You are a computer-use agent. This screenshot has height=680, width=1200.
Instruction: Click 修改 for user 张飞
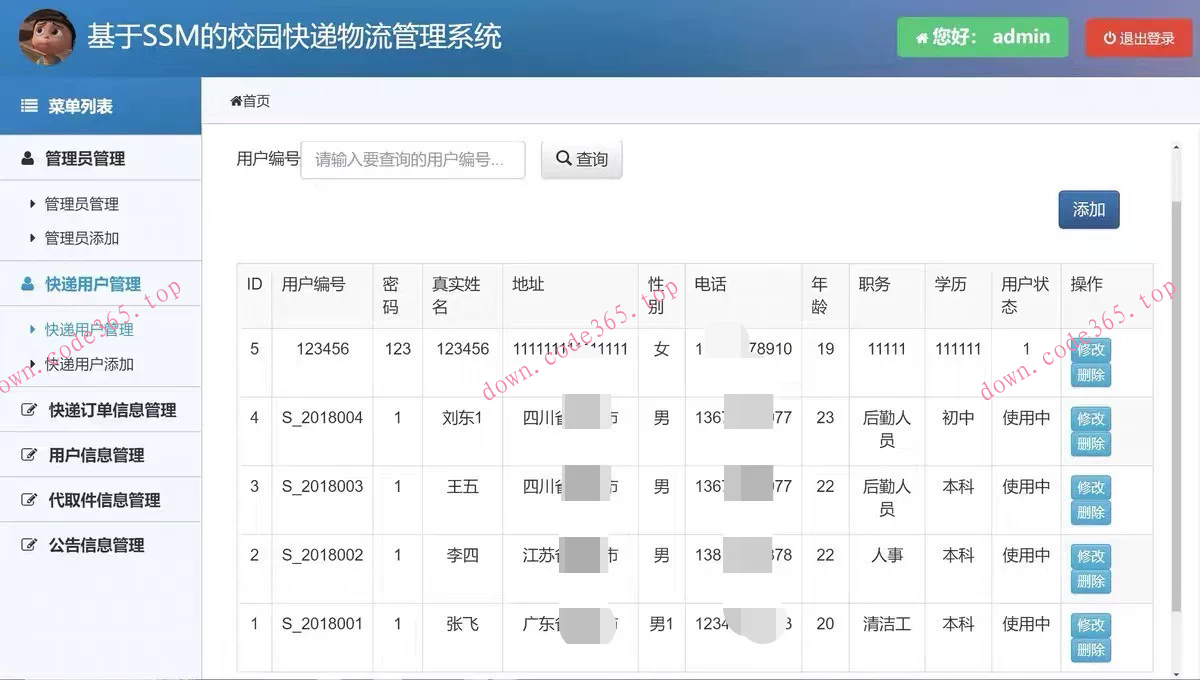click(1090, 623)
